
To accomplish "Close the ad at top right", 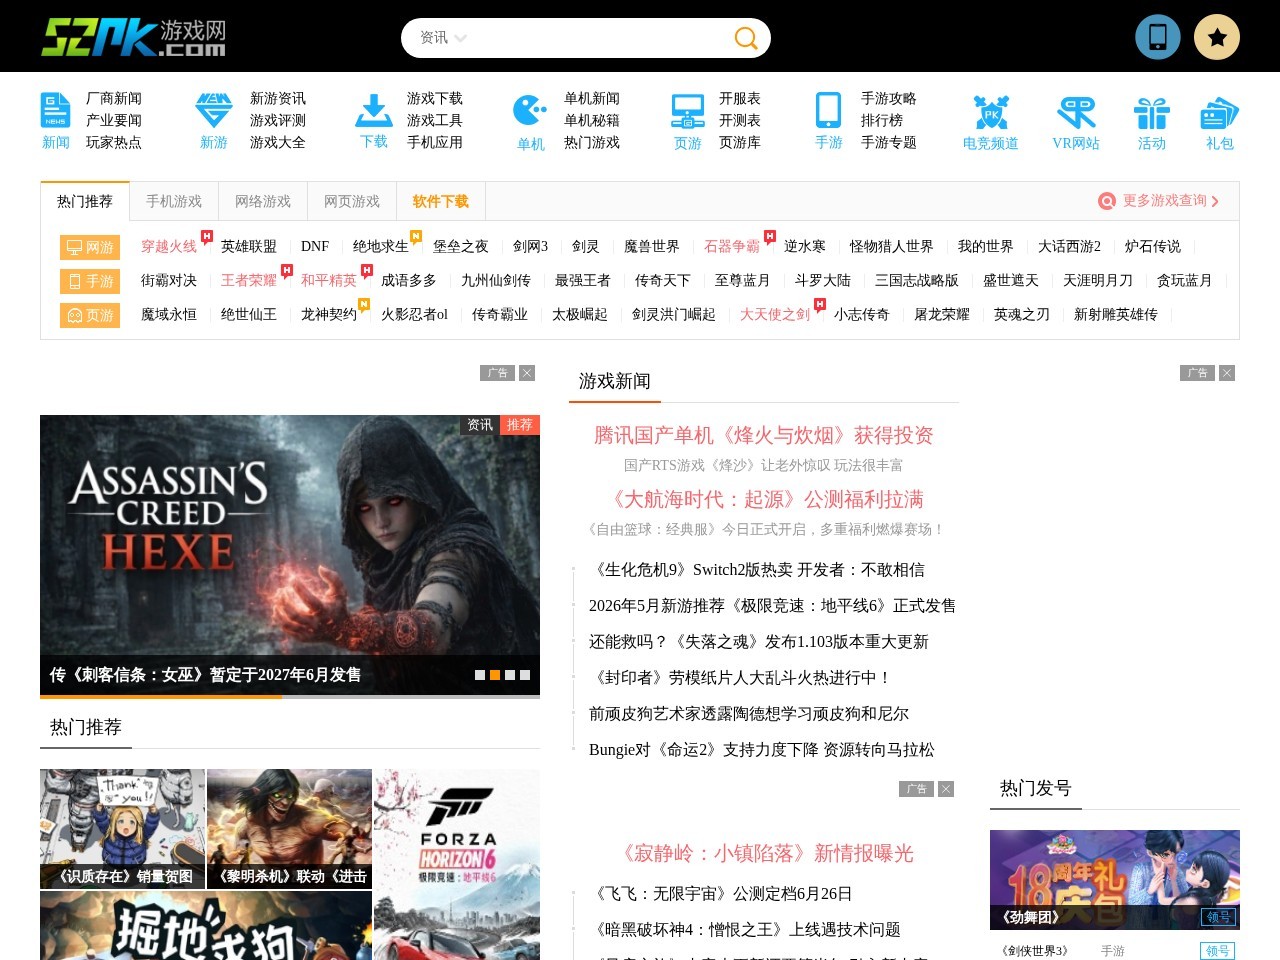I will pos(1227,373).
